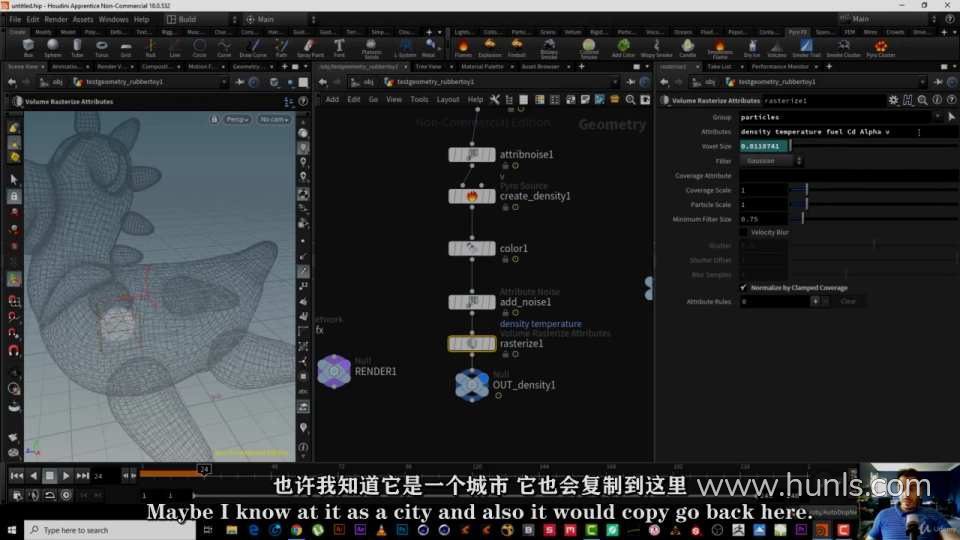This screenshot has height=540, width=960.
Task: Switch to the Asset Browser tab
Action: pos(540,66)
